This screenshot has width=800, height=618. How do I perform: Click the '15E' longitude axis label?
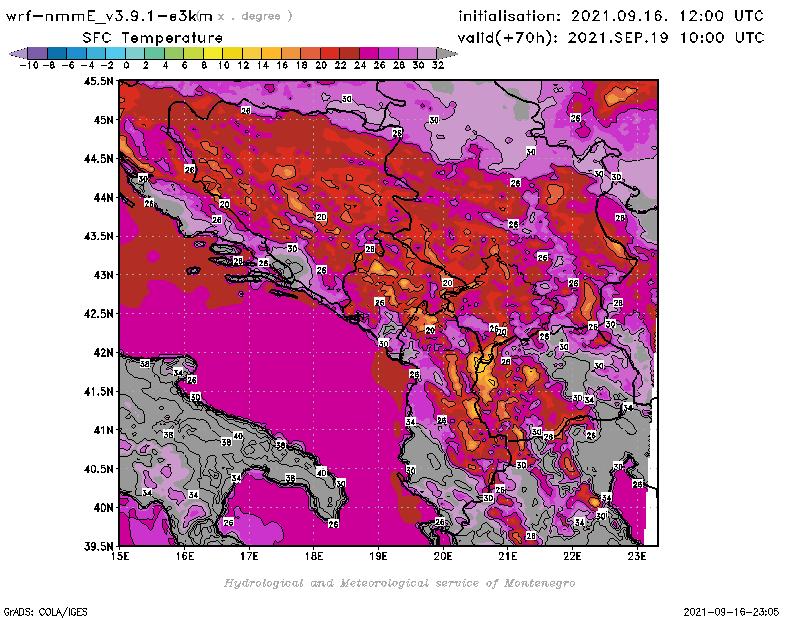[x=120, y=556]
